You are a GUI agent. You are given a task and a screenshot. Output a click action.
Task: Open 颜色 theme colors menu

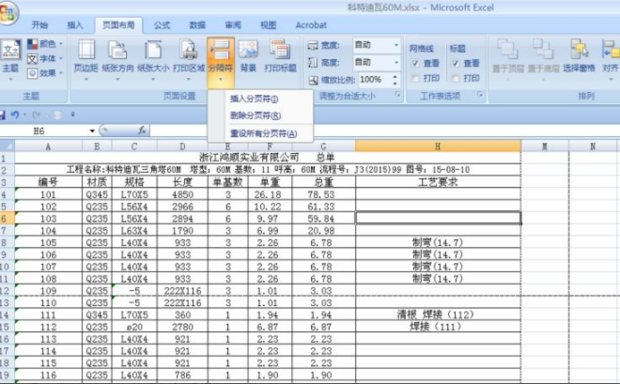coord(45,44)
